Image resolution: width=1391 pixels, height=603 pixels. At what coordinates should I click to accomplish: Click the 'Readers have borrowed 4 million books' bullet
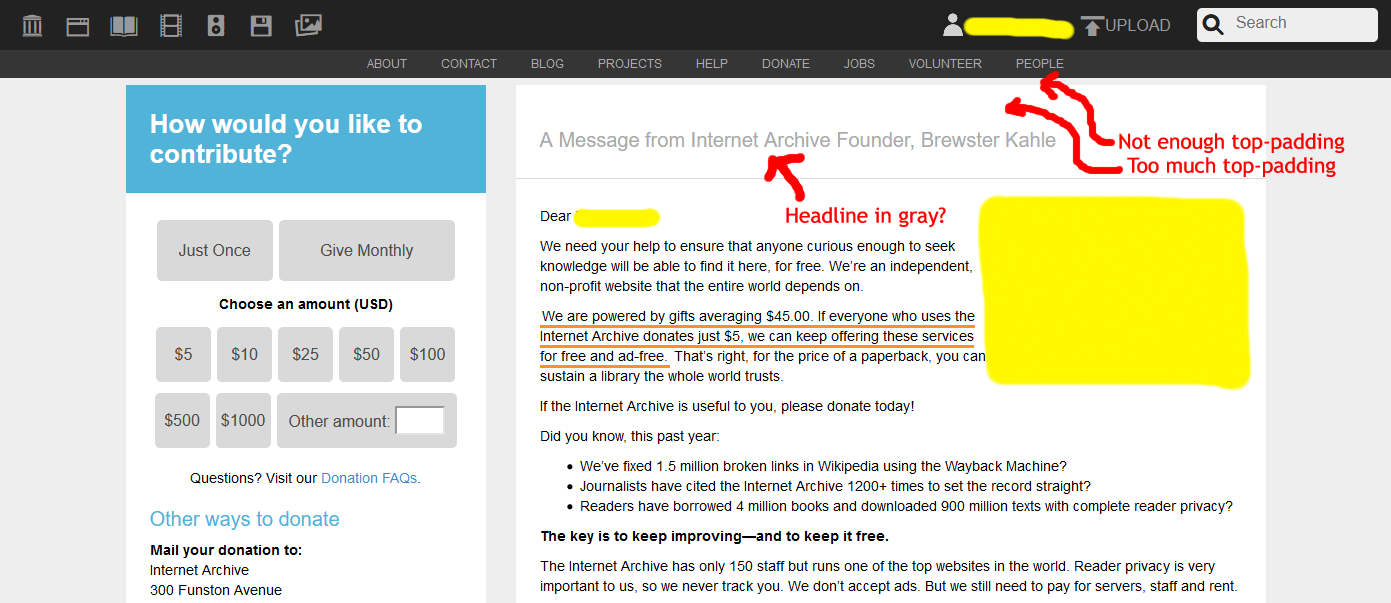pyautogui.click(x=906, y=506)
